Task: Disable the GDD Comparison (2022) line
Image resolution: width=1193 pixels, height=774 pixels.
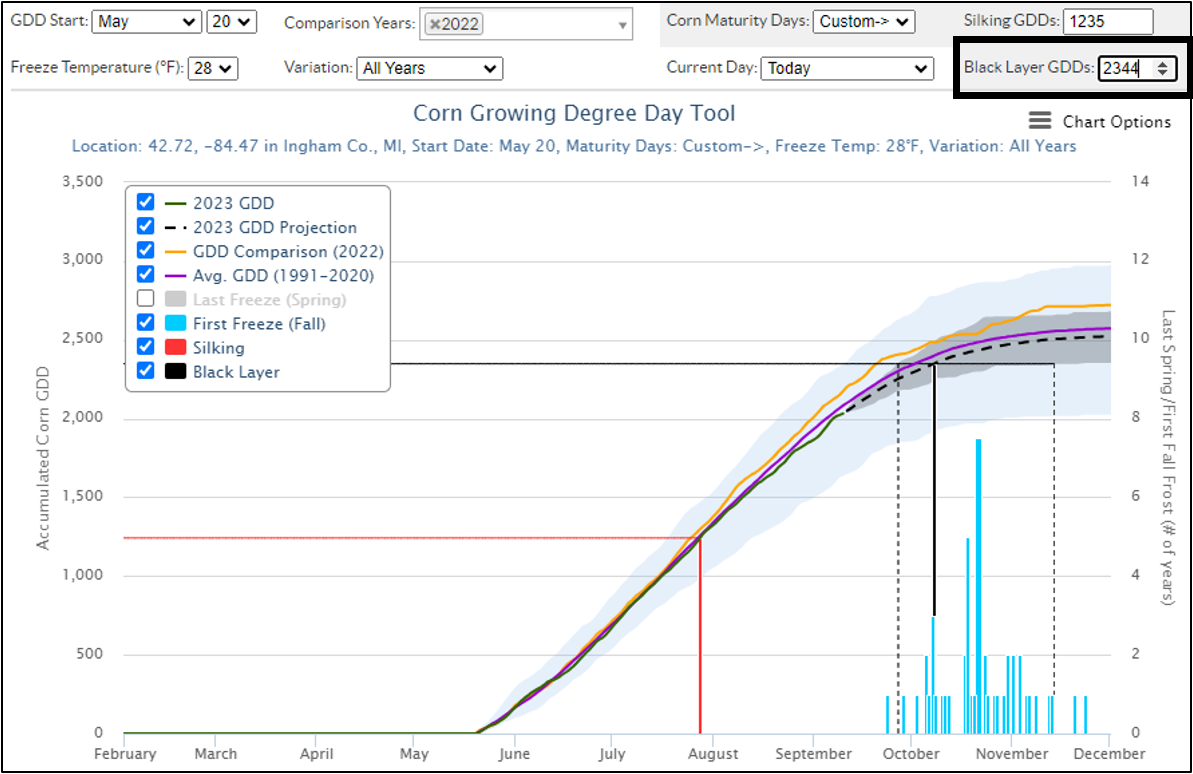Action: pyautogui.click(x=146, y=251)
